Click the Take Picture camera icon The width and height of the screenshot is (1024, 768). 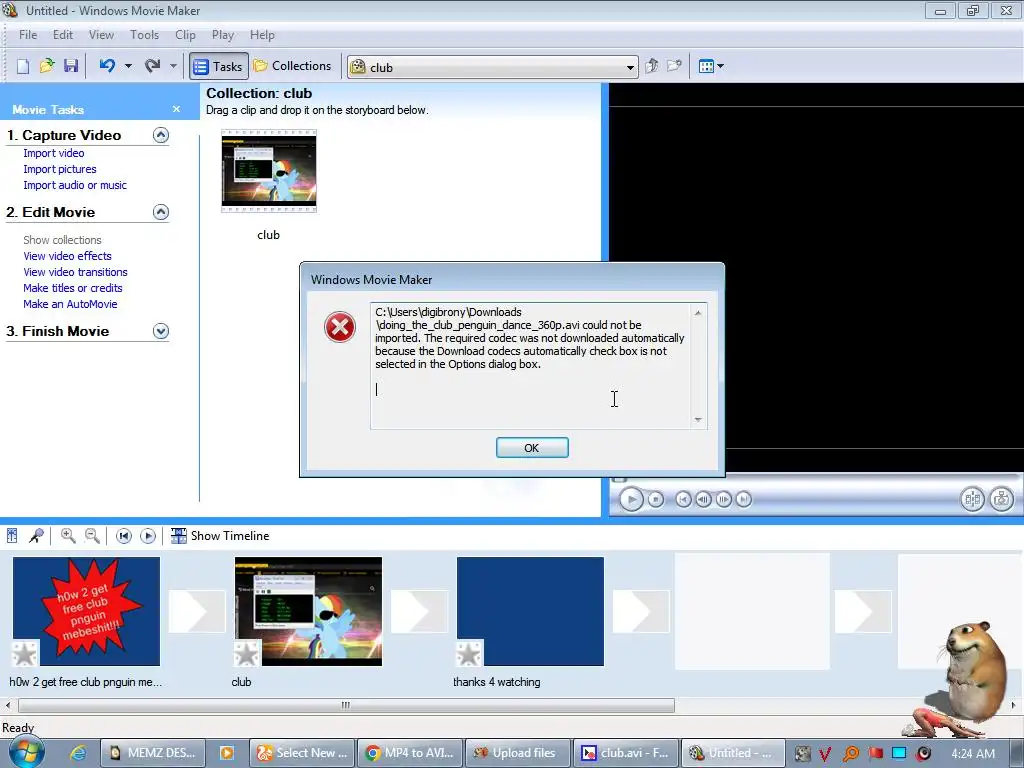1001,500
